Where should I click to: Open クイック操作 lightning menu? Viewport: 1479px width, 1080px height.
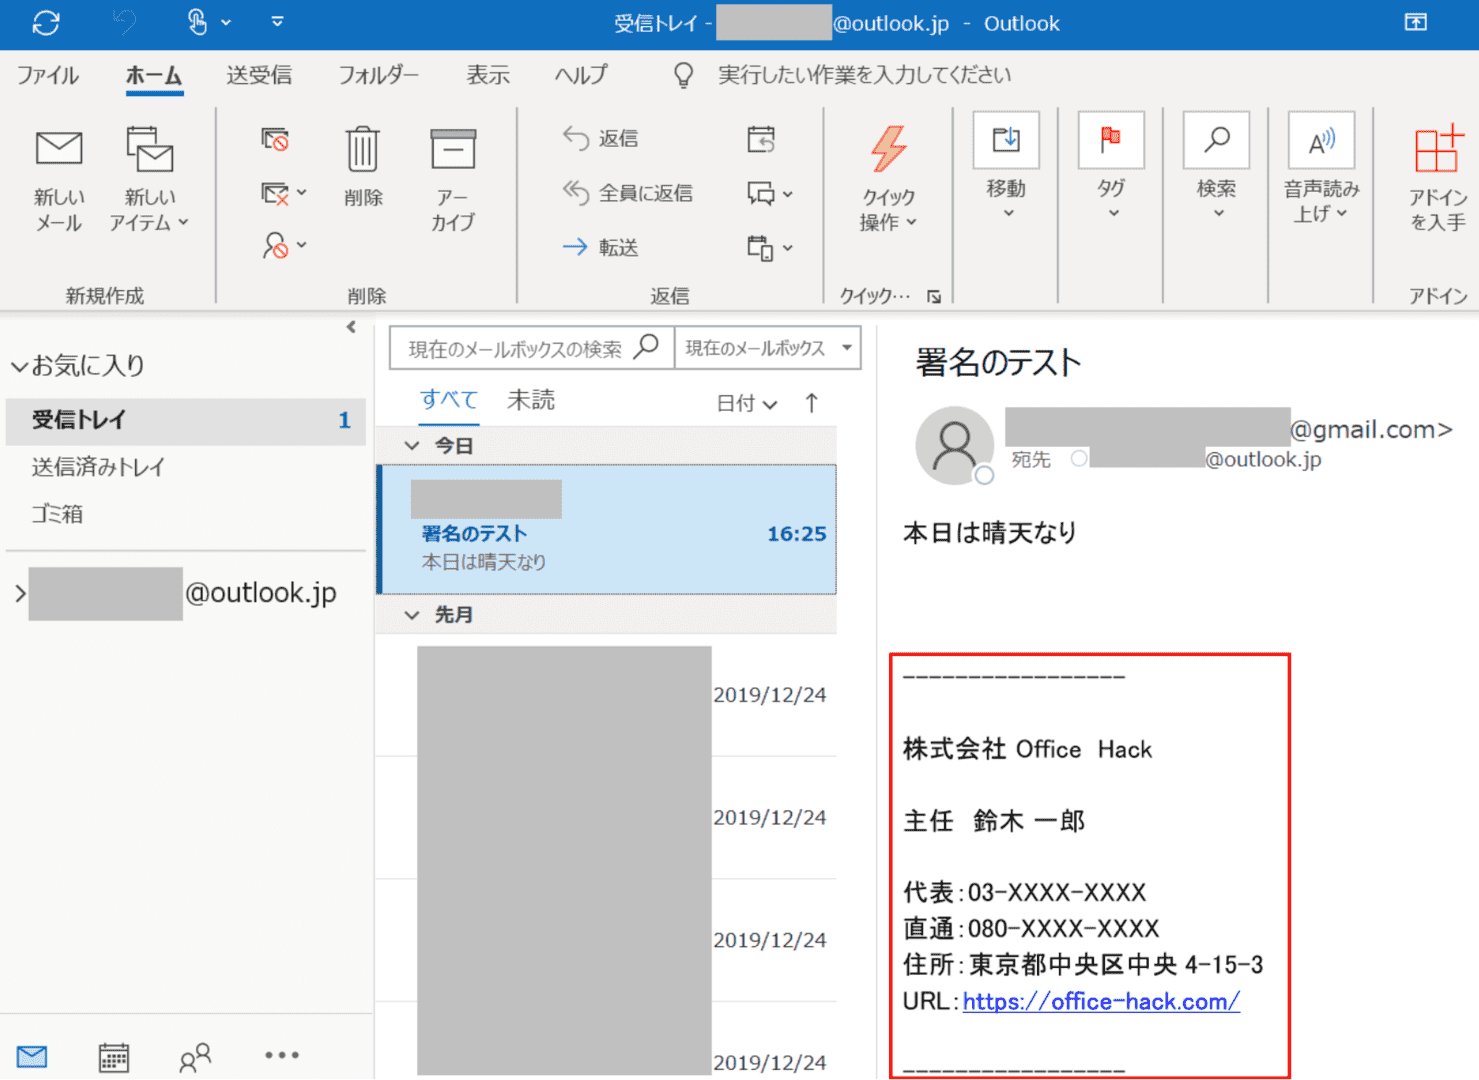(x=888, y=180)
